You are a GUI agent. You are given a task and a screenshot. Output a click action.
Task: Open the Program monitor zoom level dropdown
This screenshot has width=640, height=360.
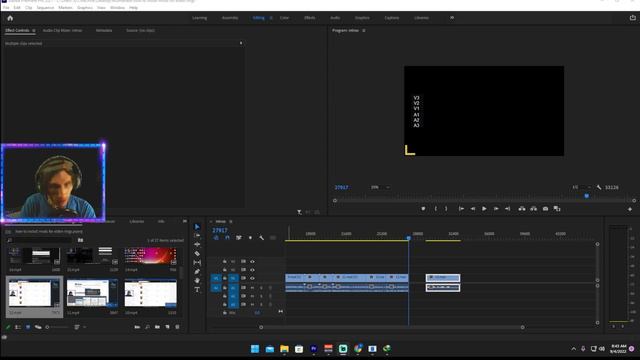380,187
